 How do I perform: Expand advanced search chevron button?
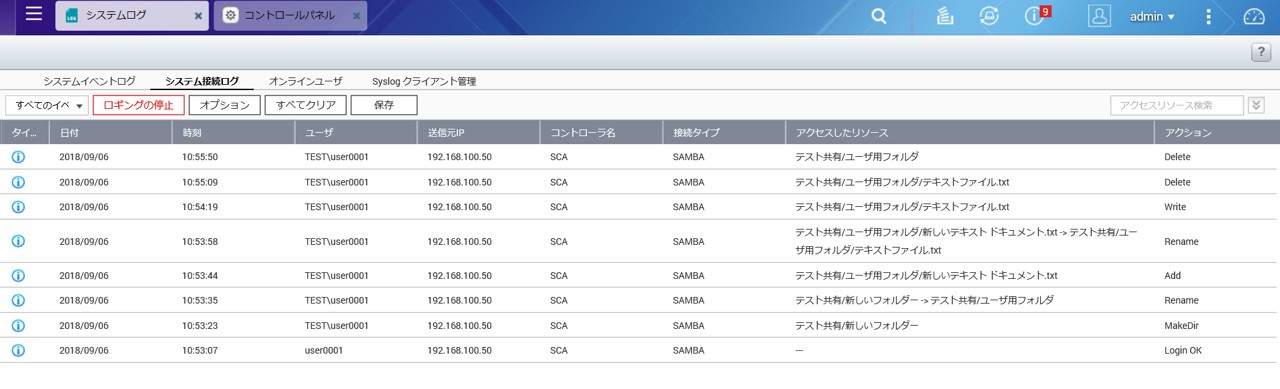(1256, 105)
